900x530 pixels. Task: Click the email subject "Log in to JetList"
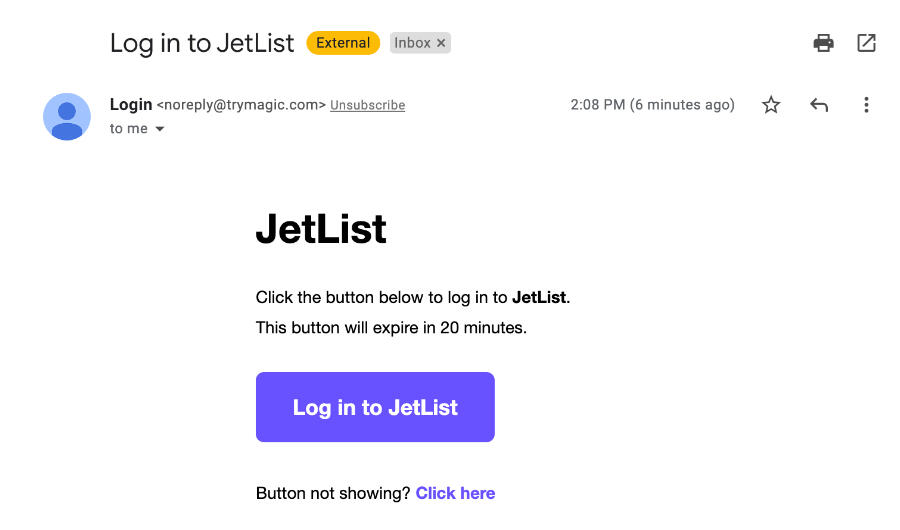202,43
